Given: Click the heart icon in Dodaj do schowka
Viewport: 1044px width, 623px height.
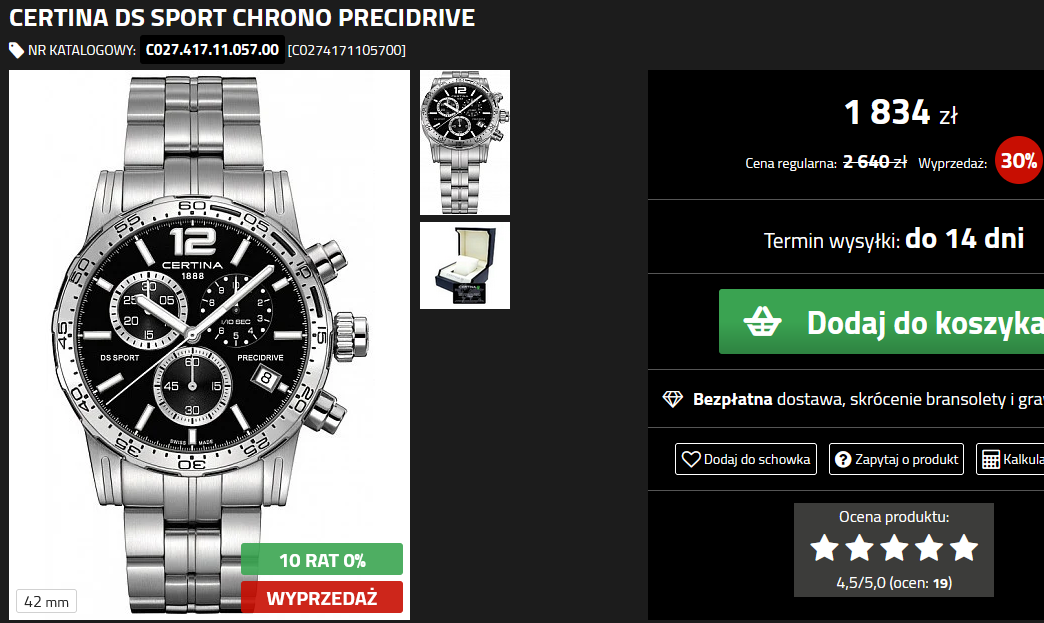Looking at the screenshot, I should (691, 459).
